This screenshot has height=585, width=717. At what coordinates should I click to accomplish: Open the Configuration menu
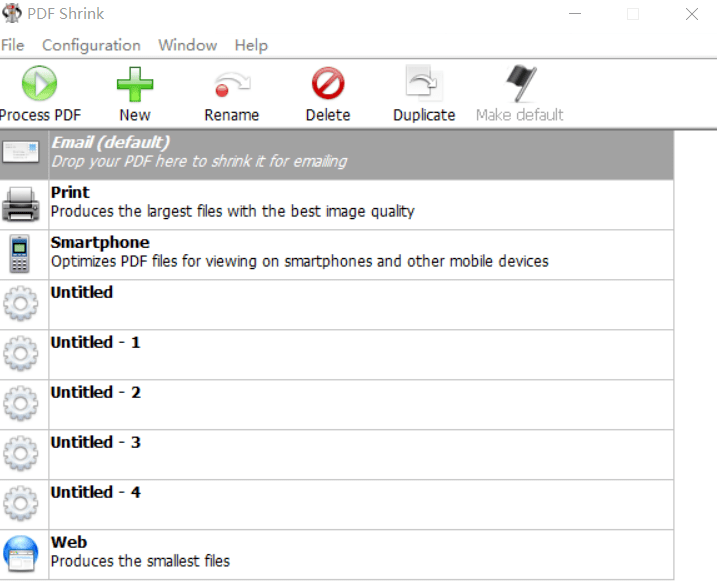[91, 45]
